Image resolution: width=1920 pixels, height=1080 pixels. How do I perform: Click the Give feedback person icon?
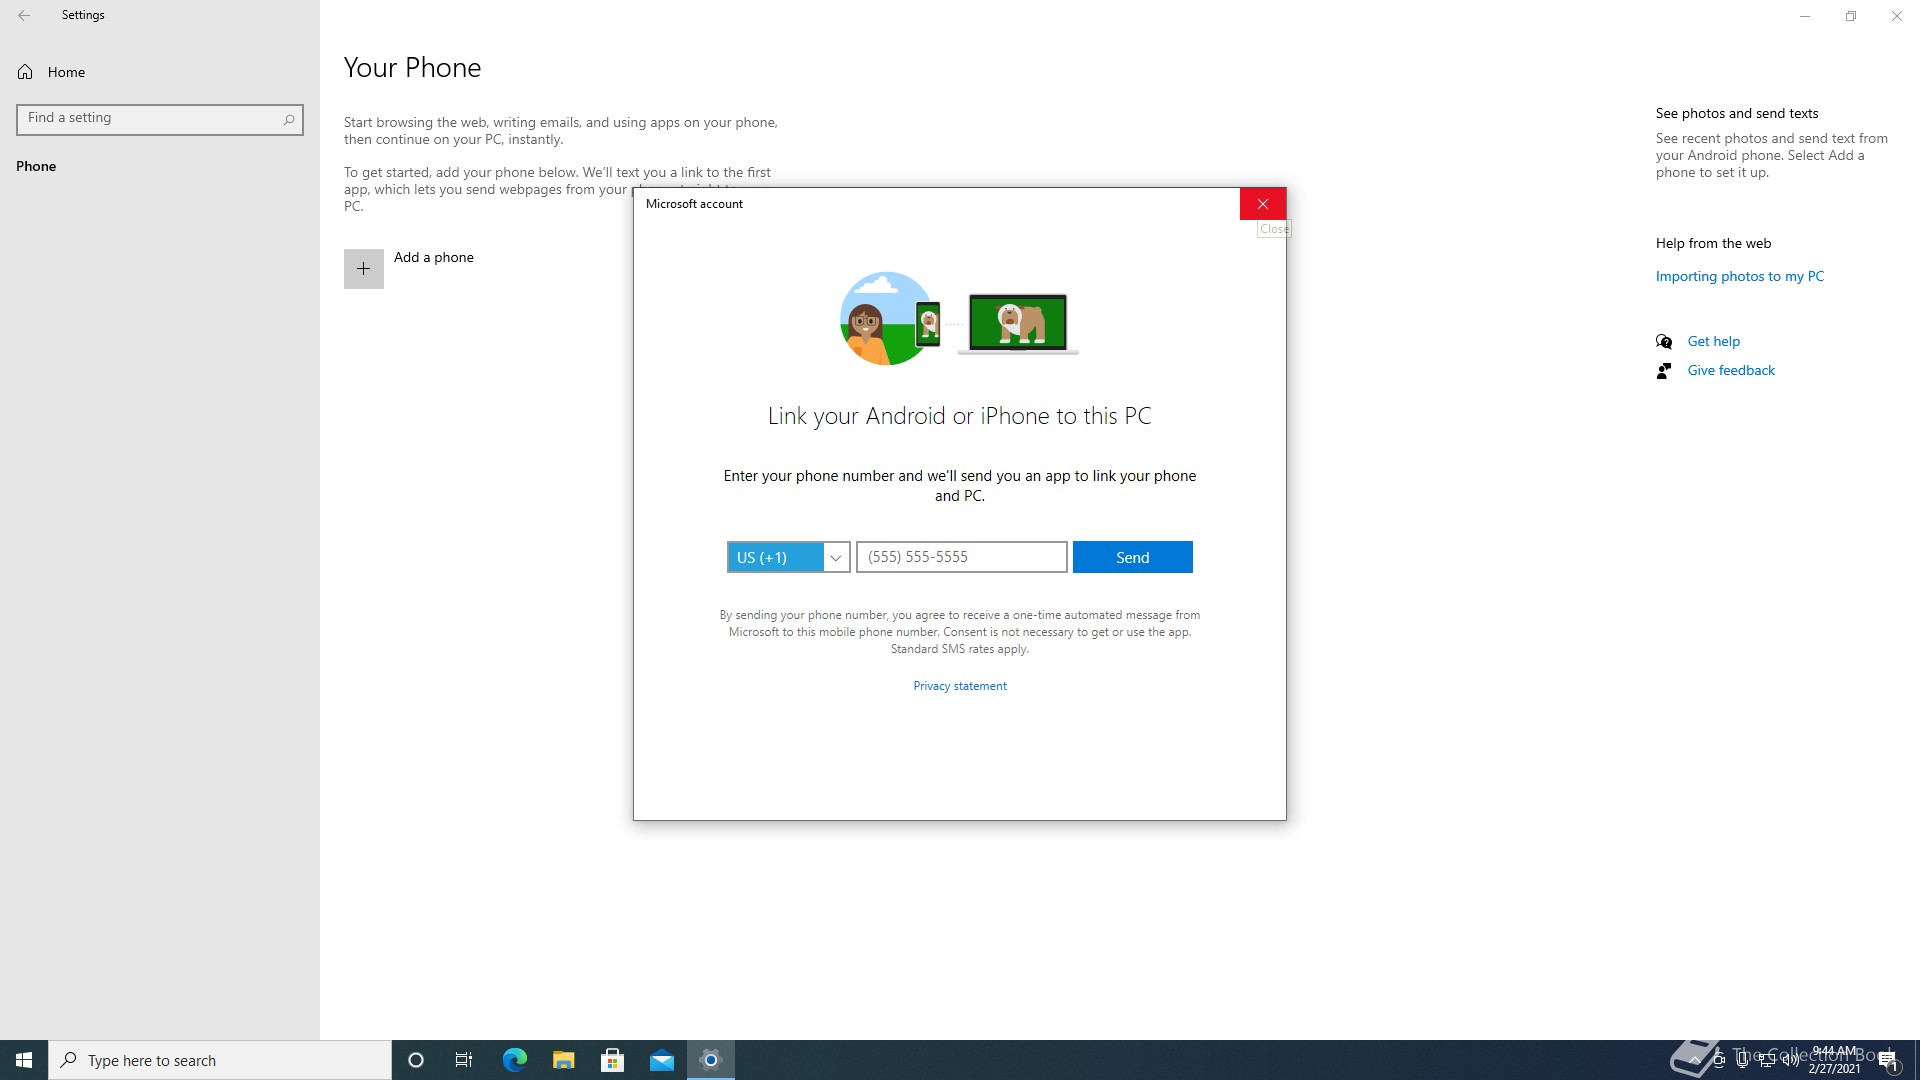coord(1664,371)
